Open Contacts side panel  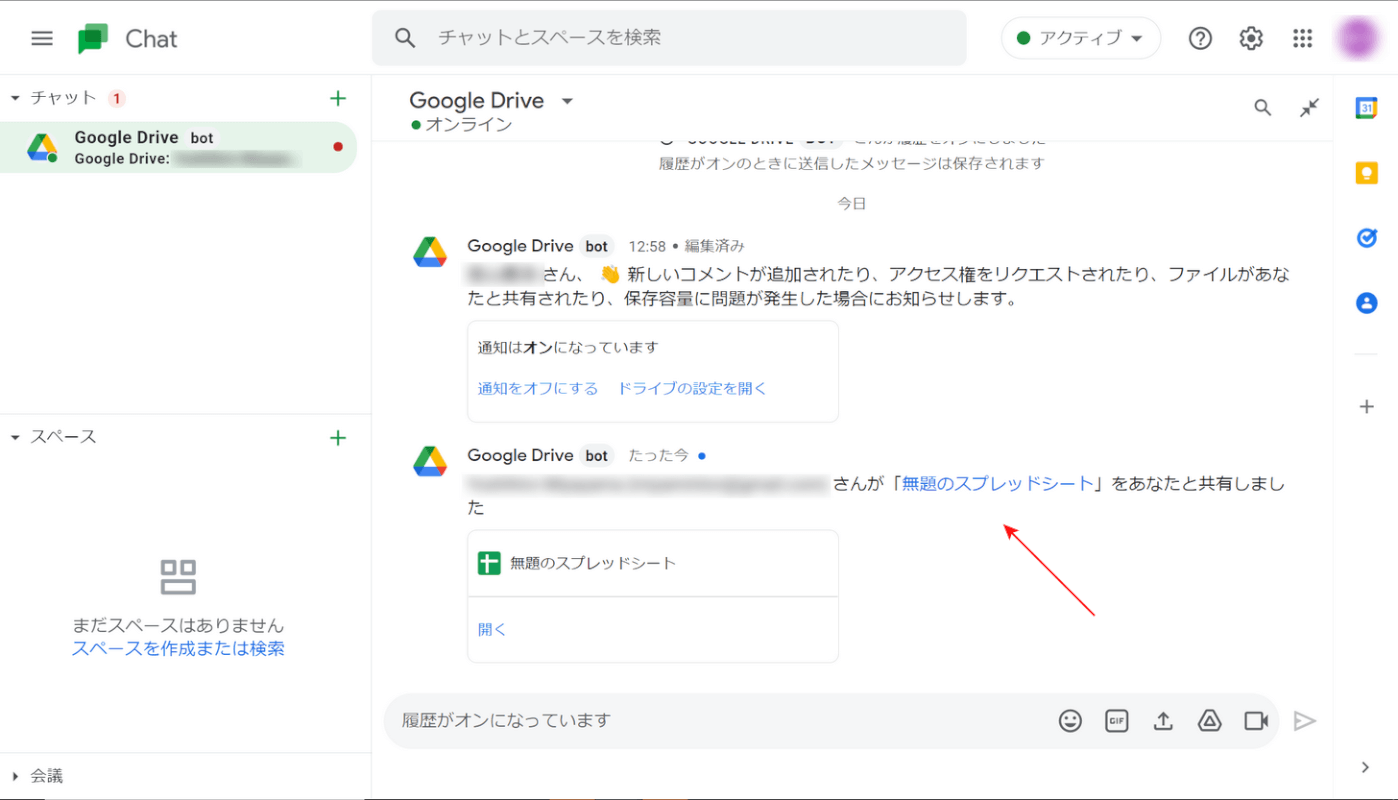tap(1366, 303)
